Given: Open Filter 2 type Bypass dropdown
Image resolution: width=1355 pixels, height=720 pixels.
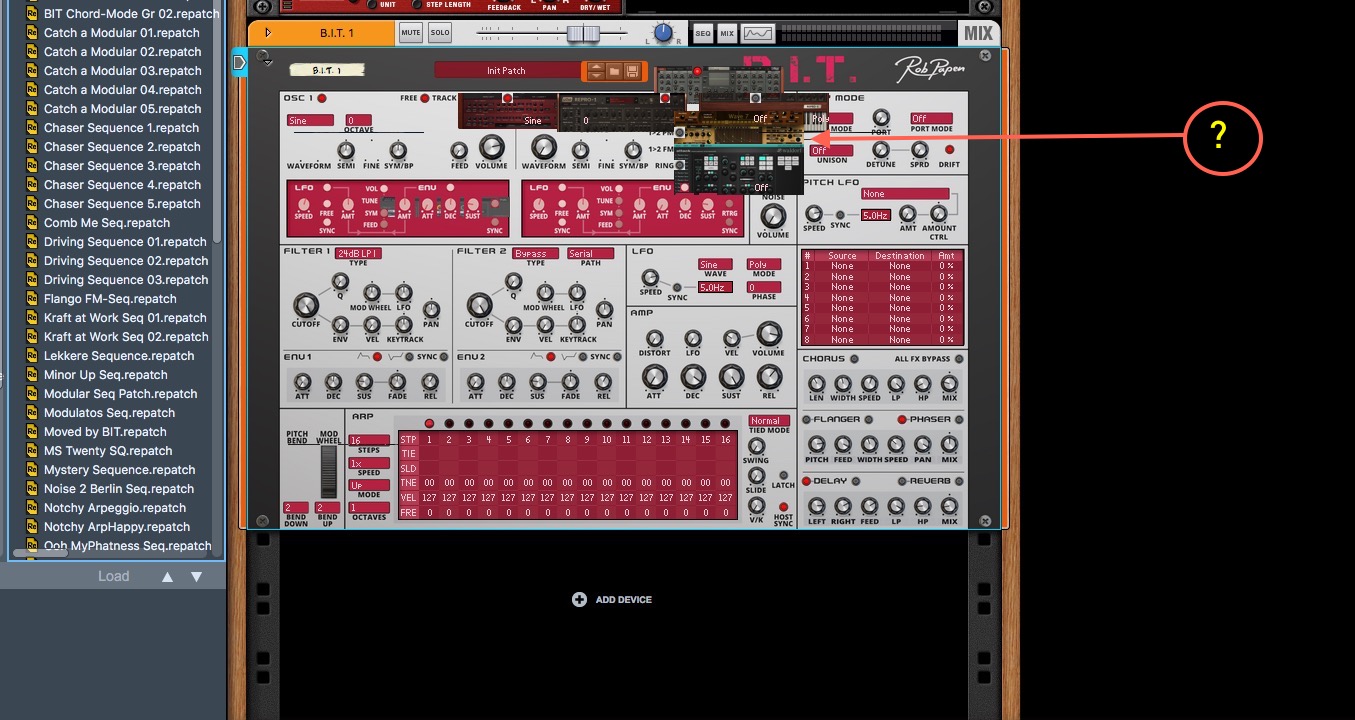Looking at the screenshot, I should tap(536, 254).
